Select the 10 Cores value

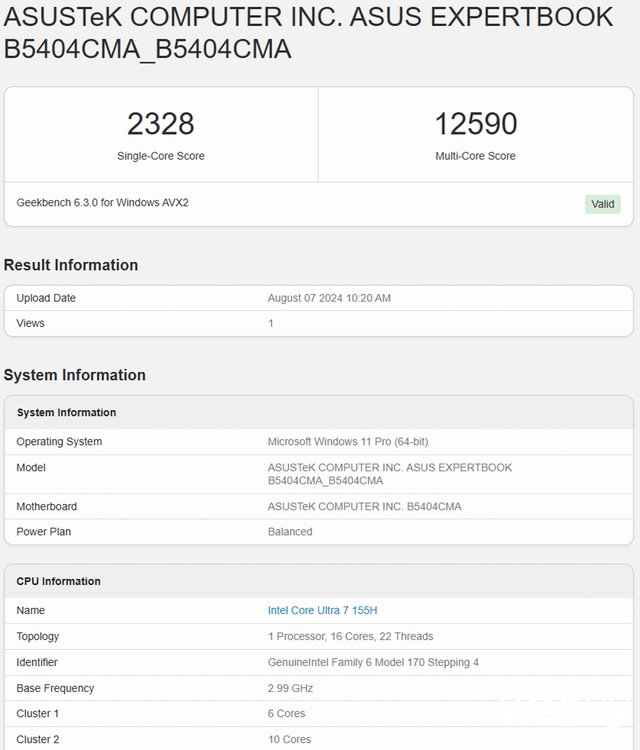tap(289, 739)
